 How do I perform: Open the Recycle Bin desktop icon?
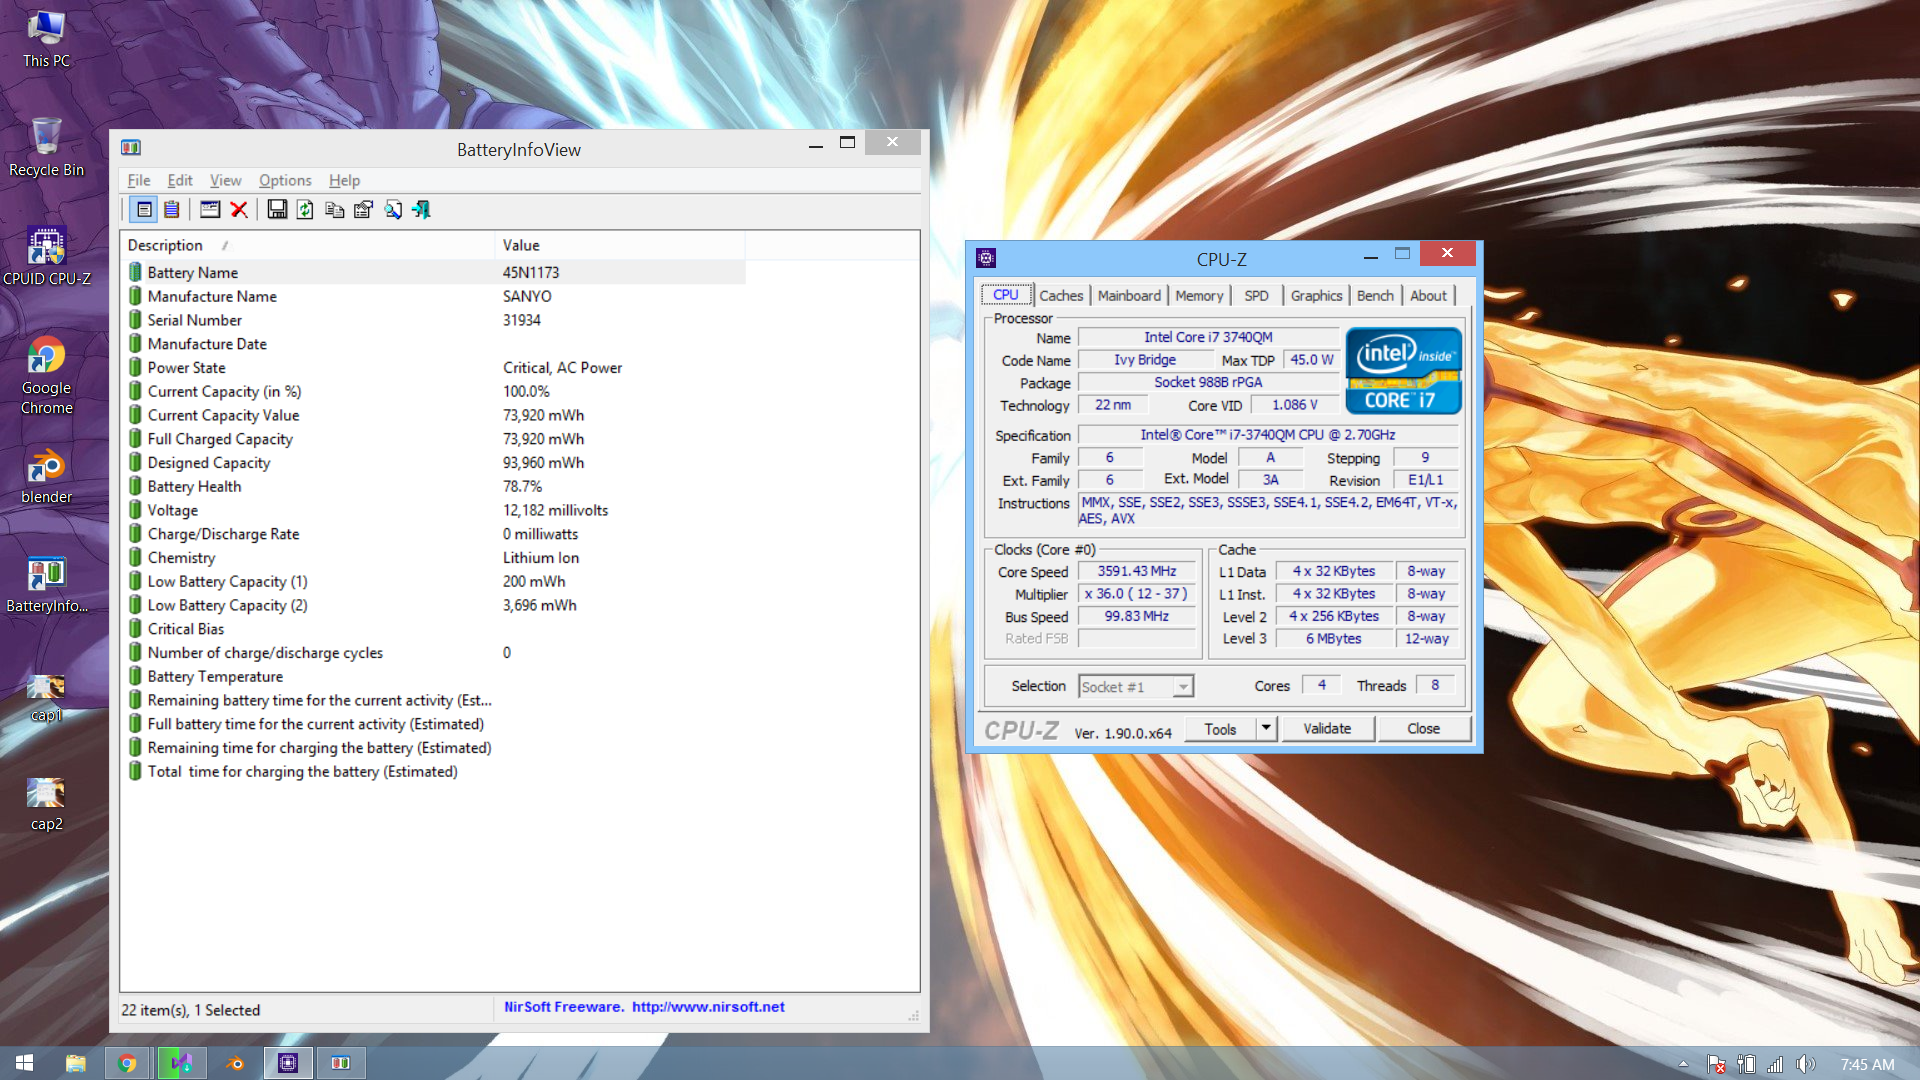click(46, 148)
